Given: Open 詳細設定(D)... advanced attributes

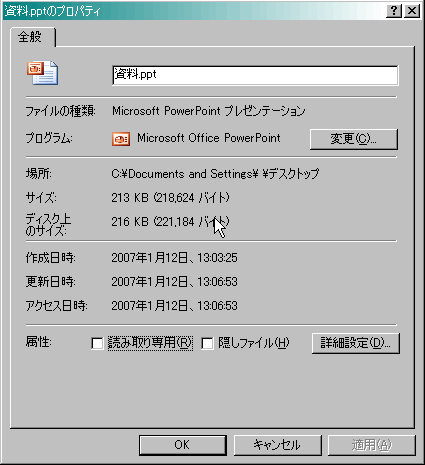Looking at the screenshot, I should coord(355,343).
